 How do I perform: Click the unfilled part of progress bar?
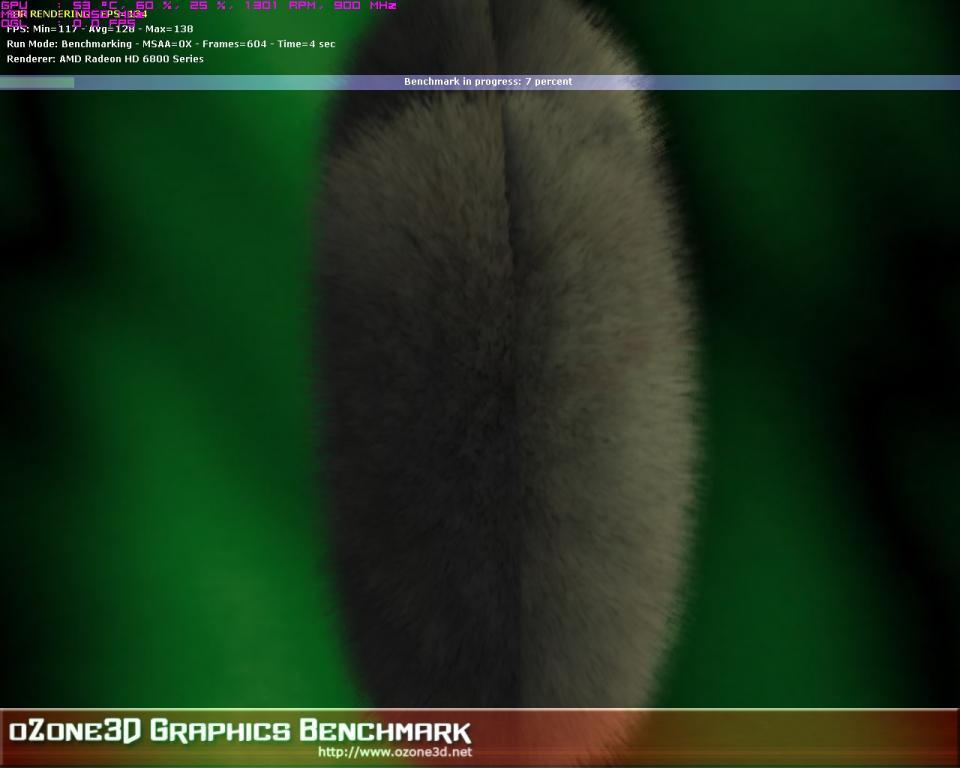point(517,82)
